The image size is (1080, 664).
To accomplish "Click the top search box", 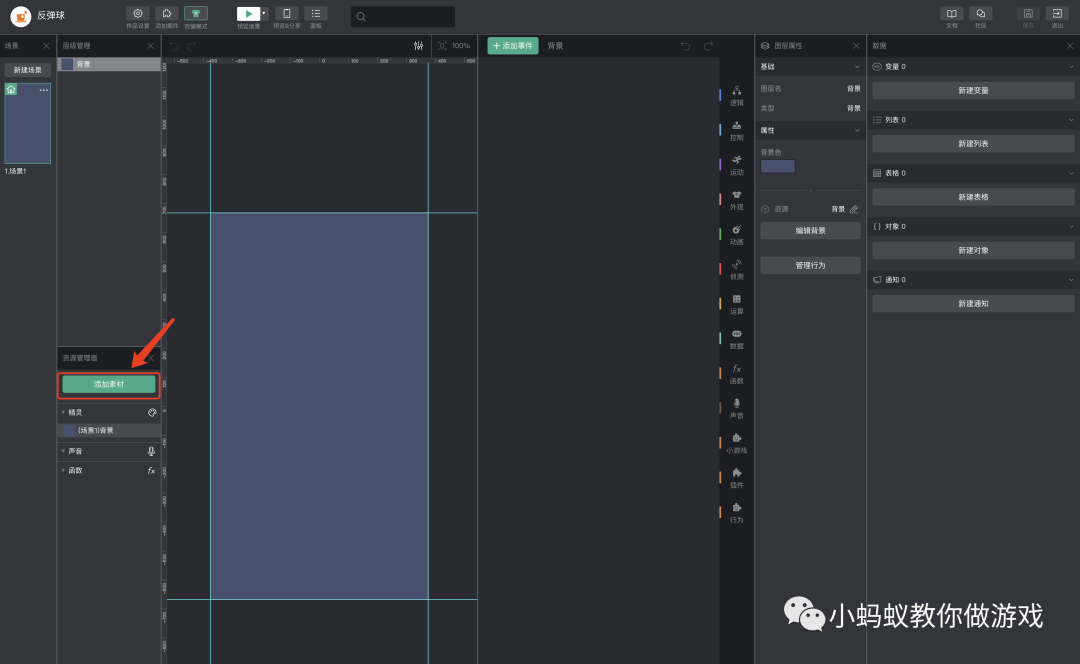I will click(403, 17).
